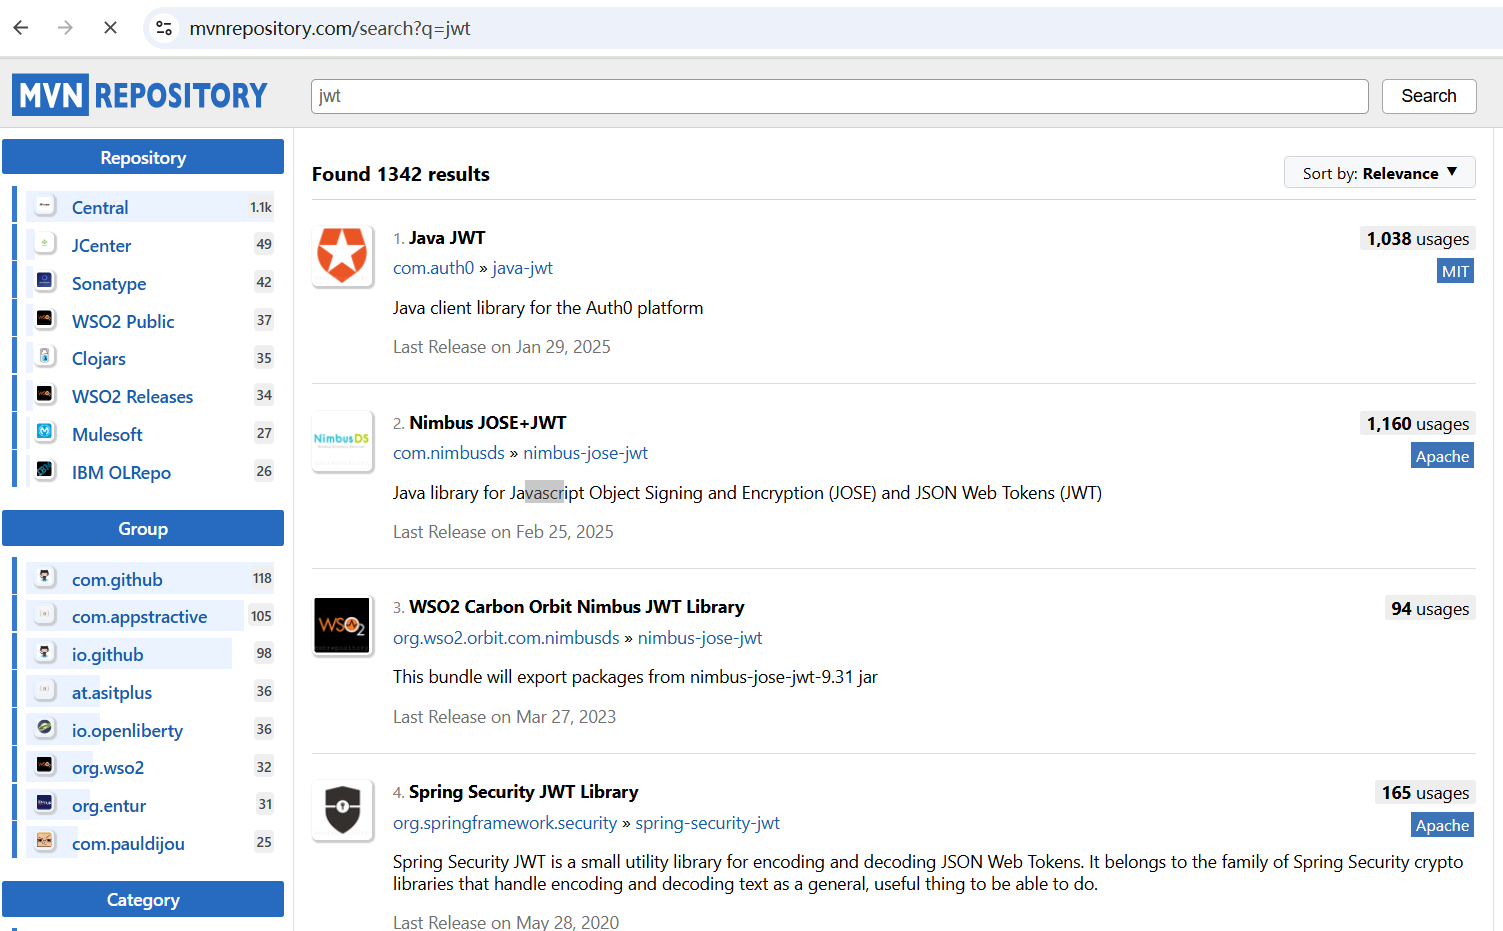
Task: Open the Auth0 Java JWT logo thumbnail
Action: [343, 256]
